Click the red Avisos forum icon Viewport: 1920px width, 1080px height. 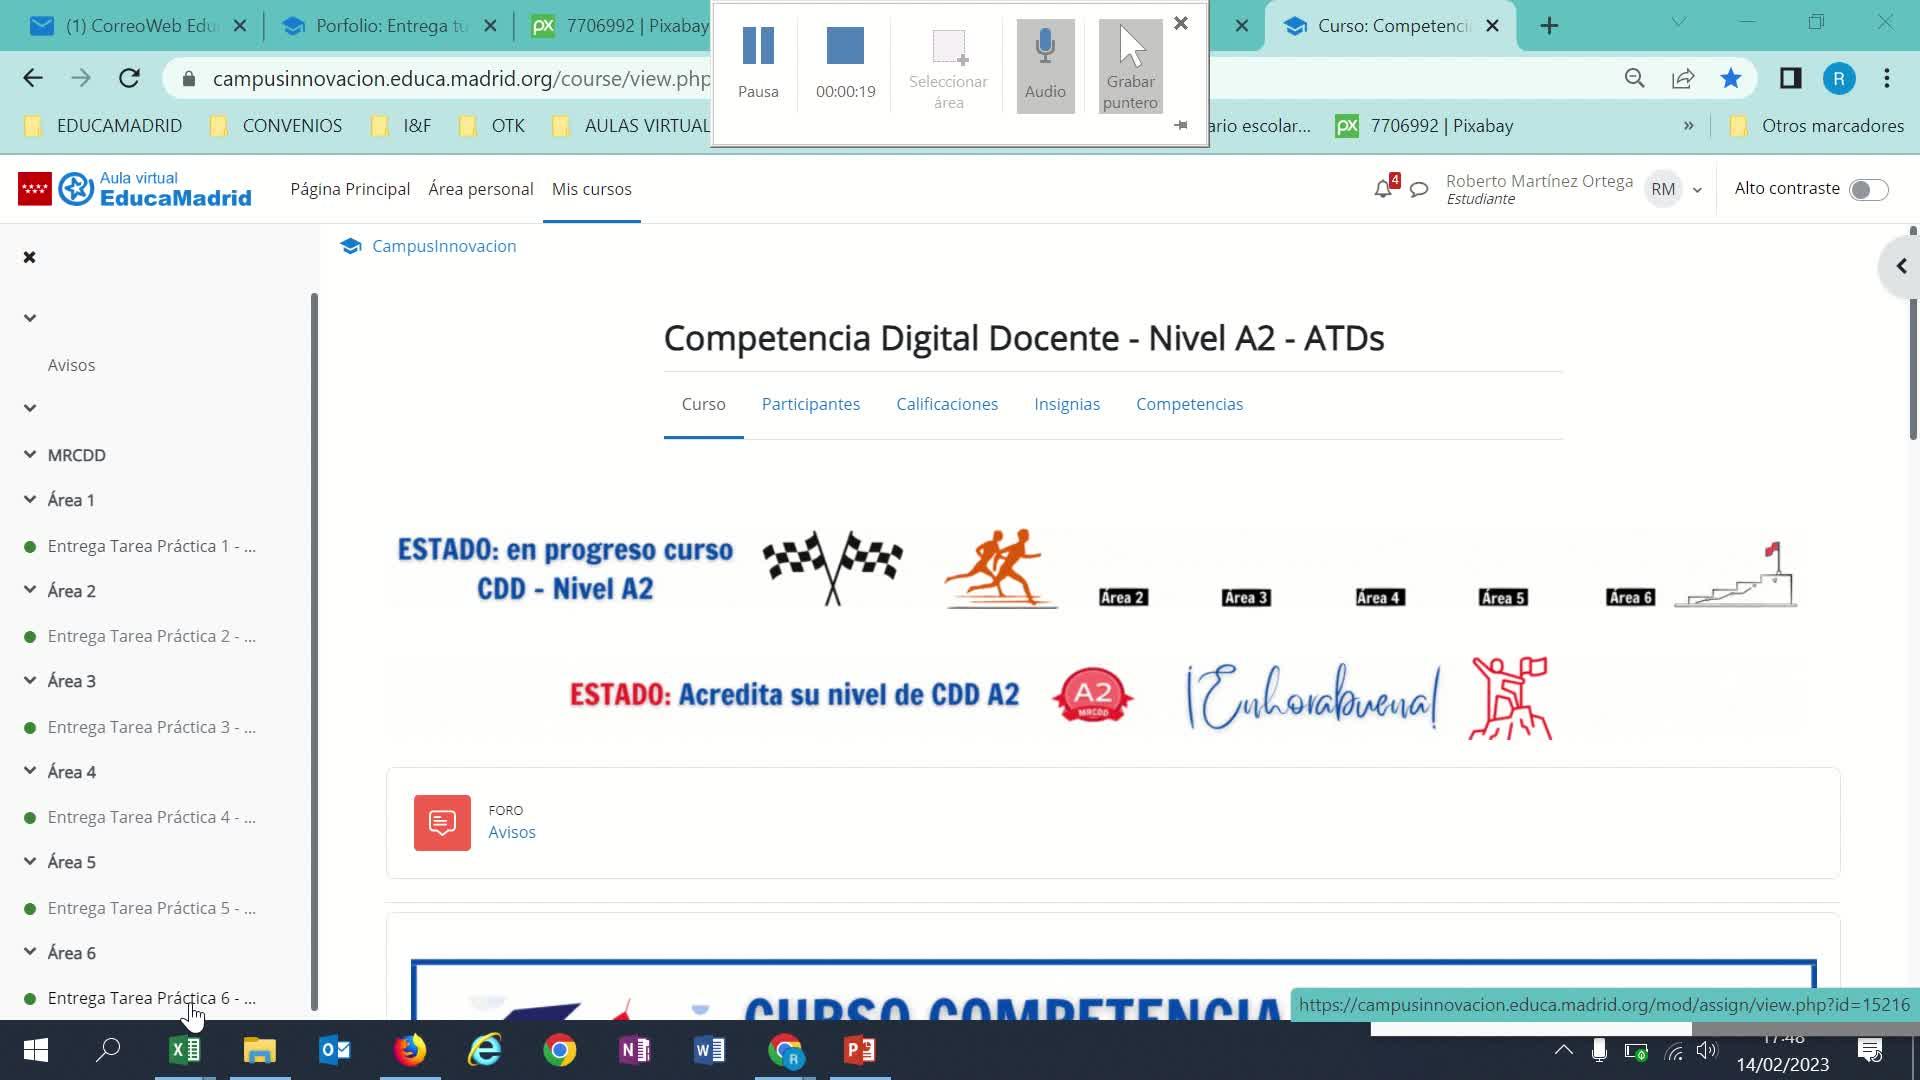tap(442, 823)
